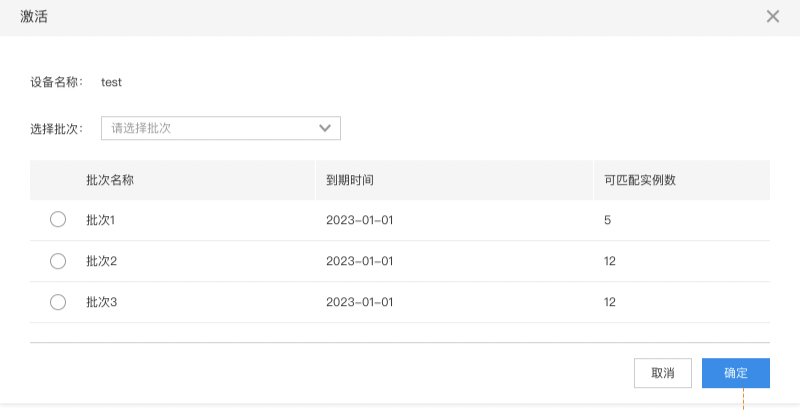Open the 请选择批次 combo box

[221, 128]
